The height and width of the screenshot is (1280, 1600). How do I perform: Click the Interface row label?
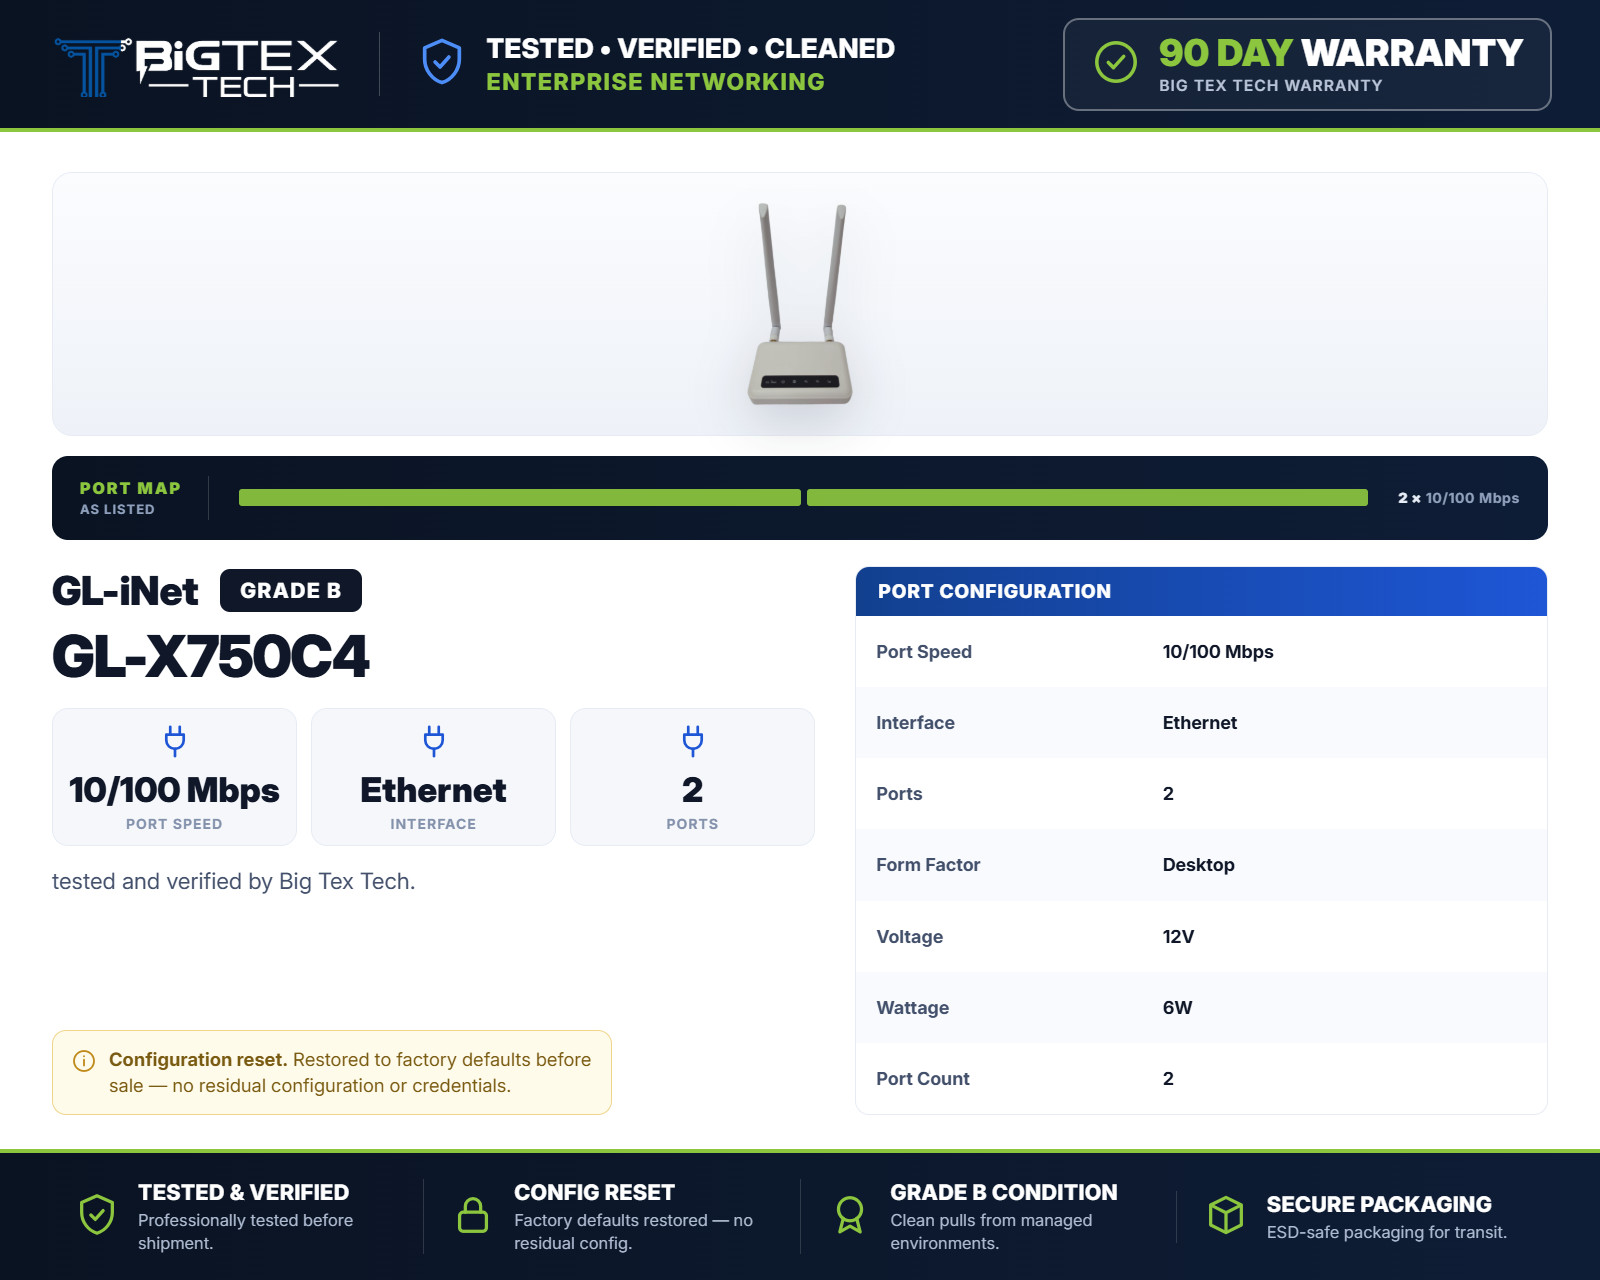pyautogui.click(x=915, y=723)
